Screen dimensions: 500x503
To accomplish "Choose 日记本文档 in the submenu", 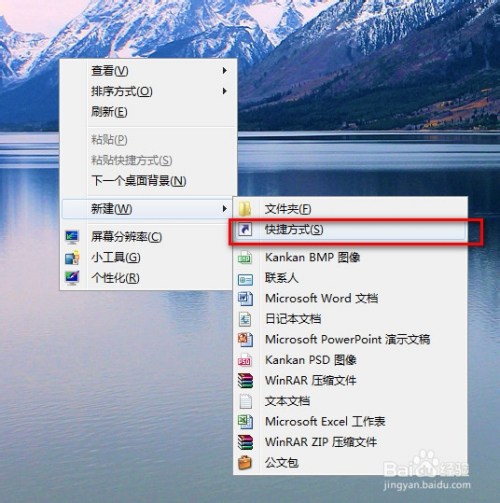I will point(350,319).
